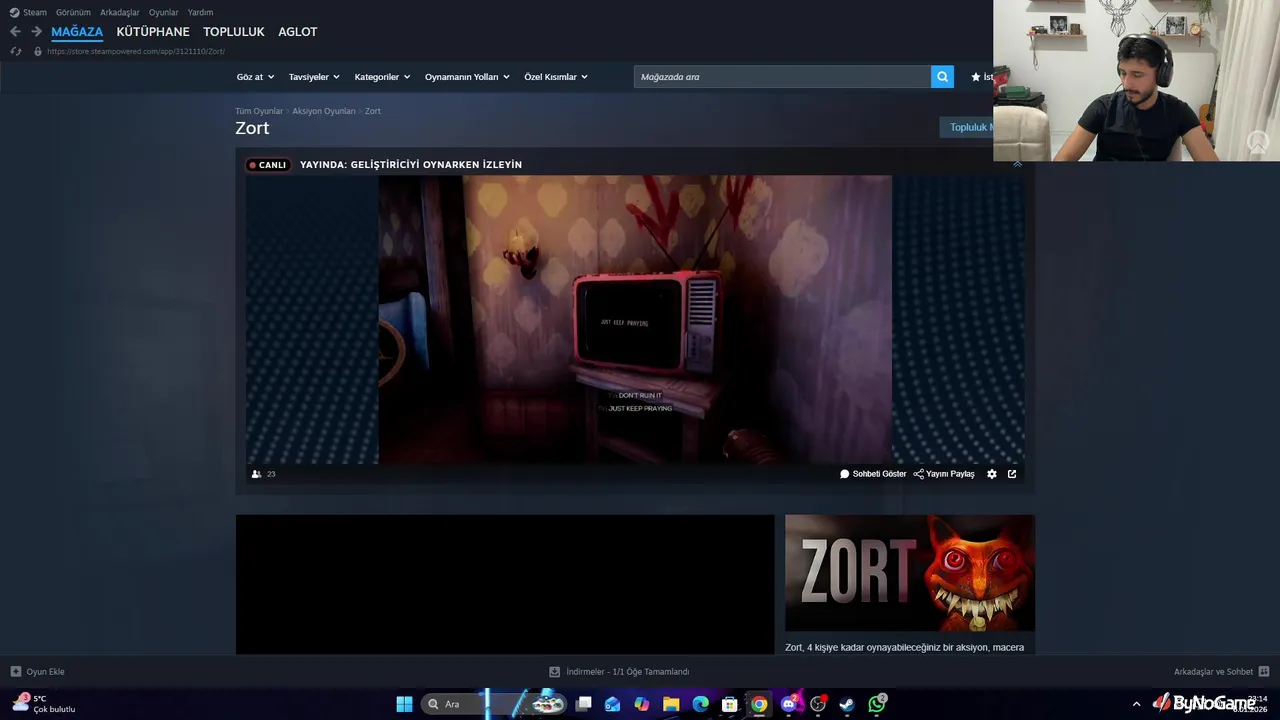Open Microsoft Edge from the taskbar
Screen dimensions: 1280x720
tap(701, 704)
